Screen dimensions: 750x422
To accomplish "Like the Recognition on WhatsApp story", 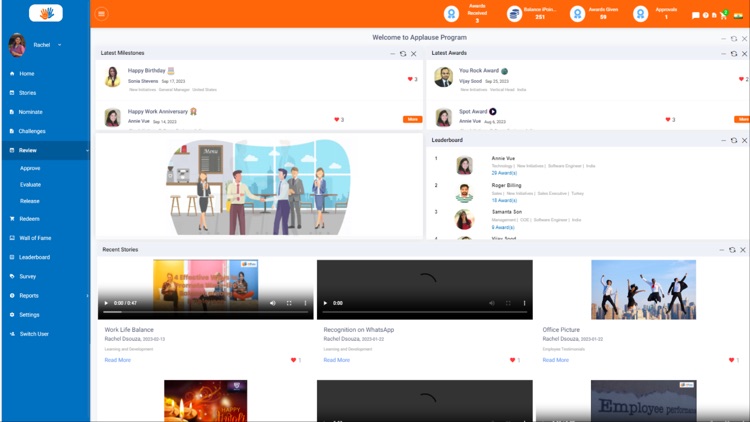I will coord(512,360).
